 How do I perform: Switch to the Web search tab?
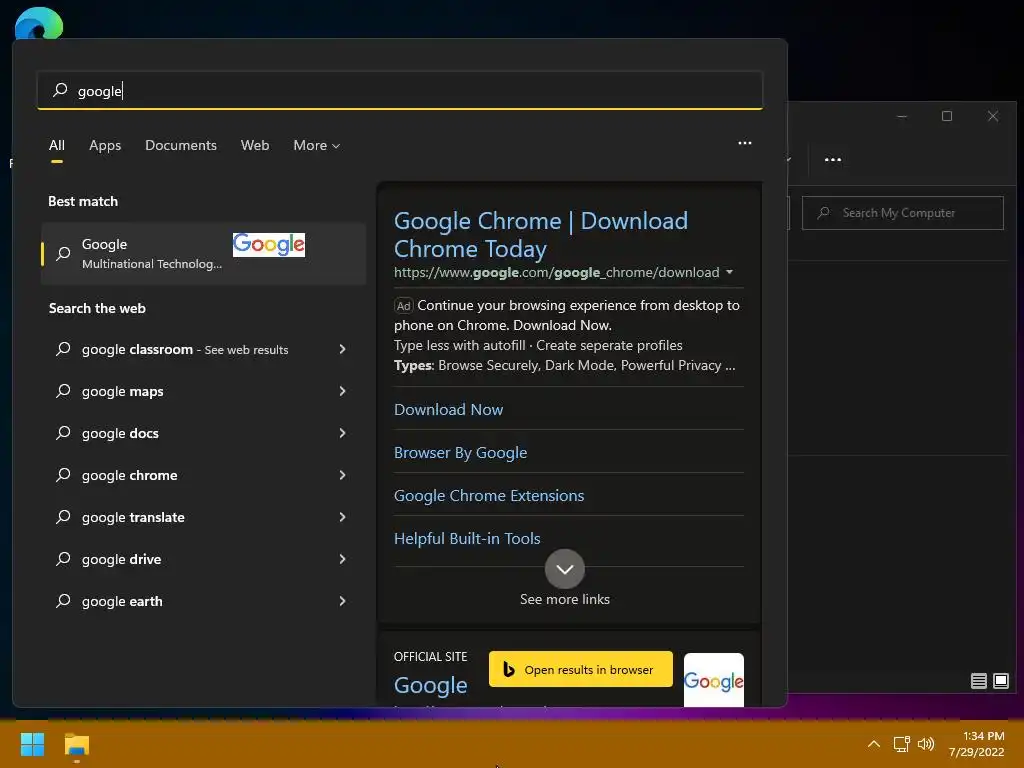click(255, 146)
